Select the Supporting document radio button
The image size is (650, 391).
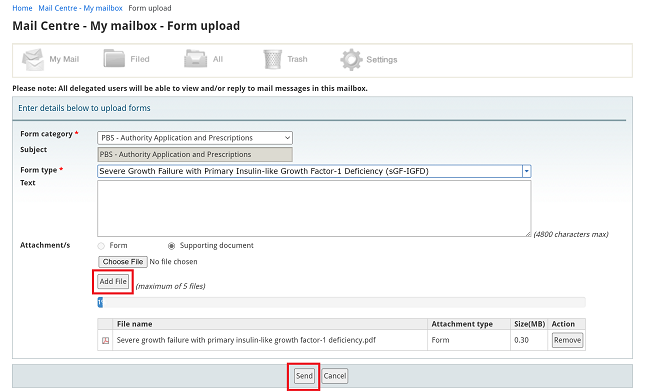pyautogui.click(x=171, y=246)
